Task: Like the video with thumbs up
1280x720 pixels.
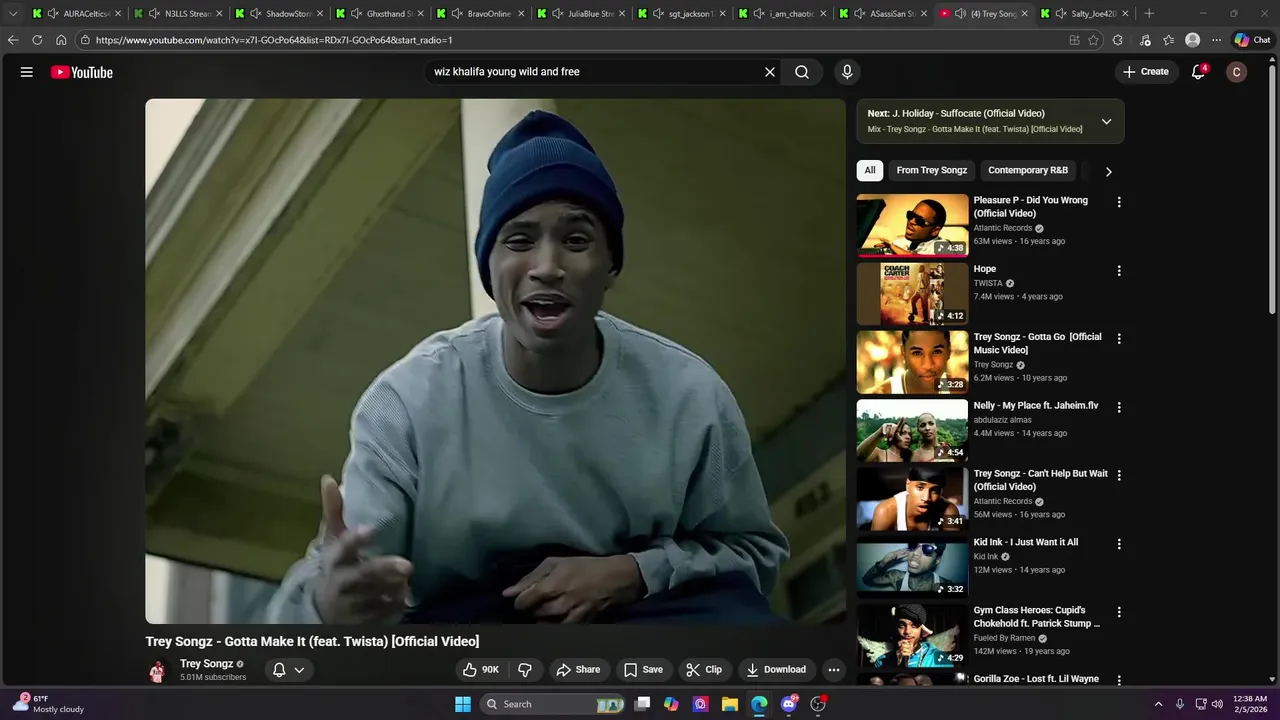Action: coord(482,670)
